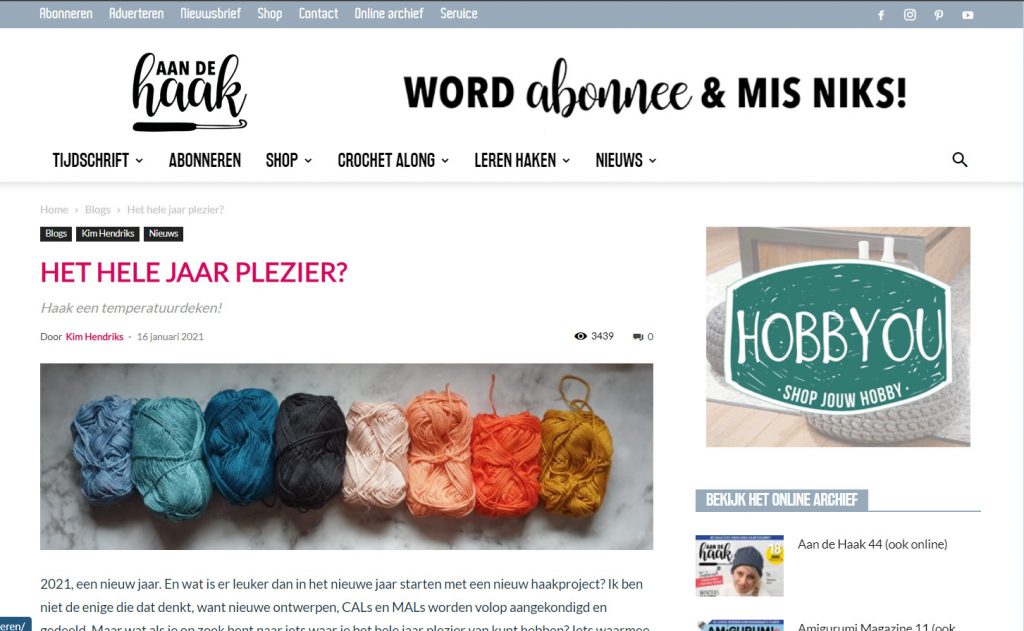Open Abonneren in main navigation
The height and width of the screenshot is (631, 1024).
(x=205, y=160)
